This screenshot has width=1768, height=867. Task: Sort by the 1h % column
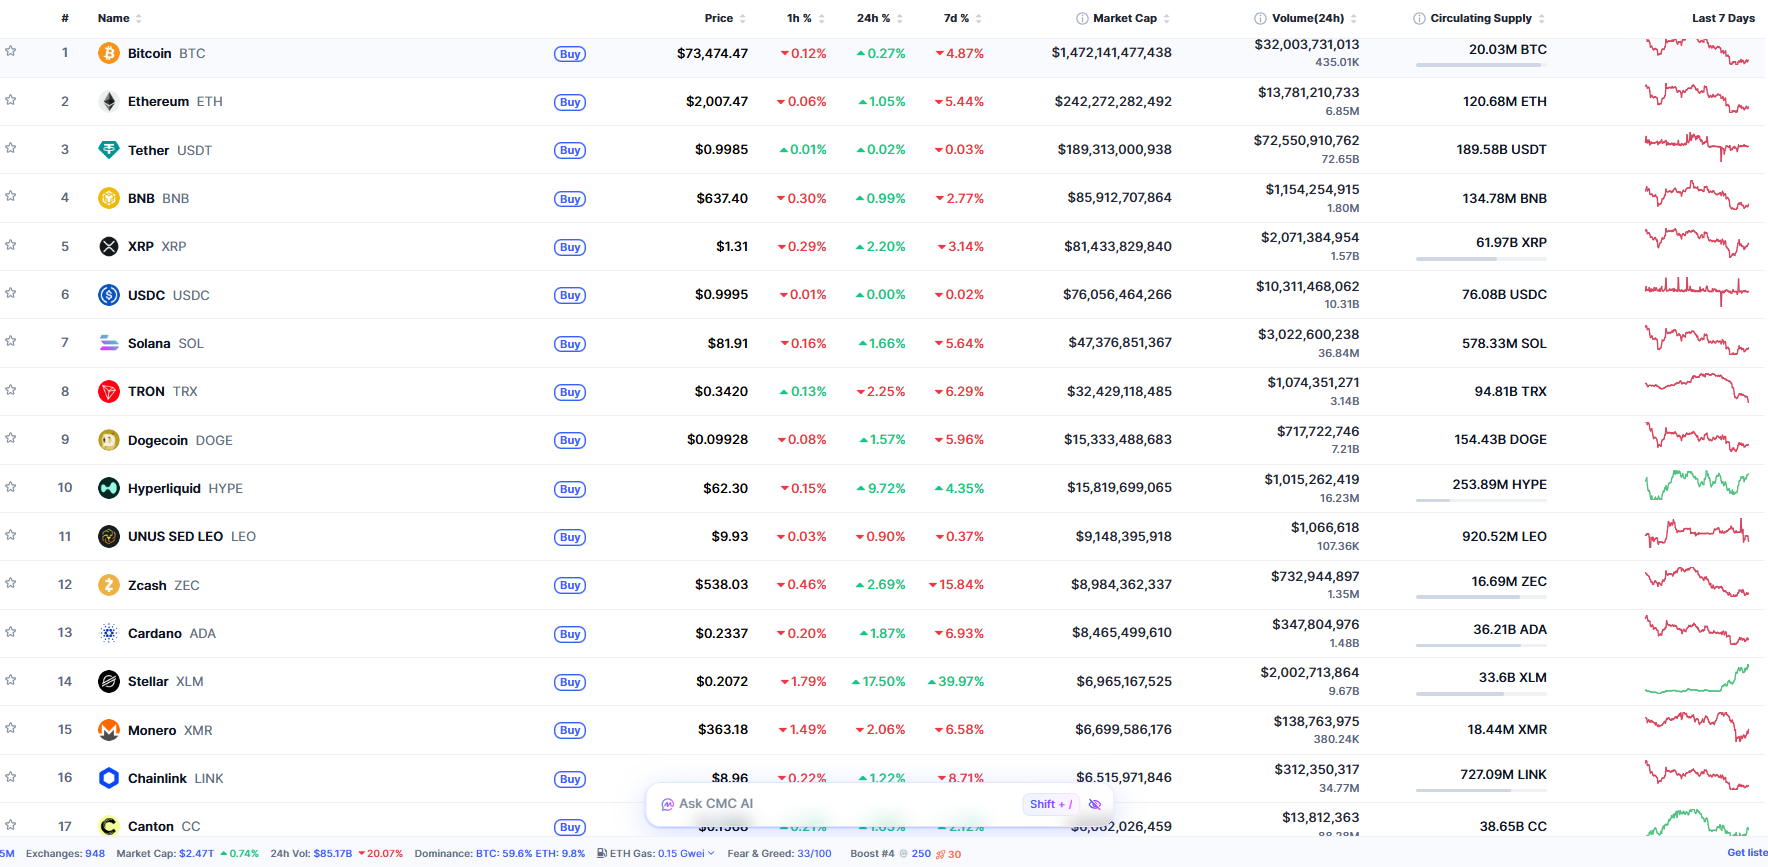tap(806, 18)
